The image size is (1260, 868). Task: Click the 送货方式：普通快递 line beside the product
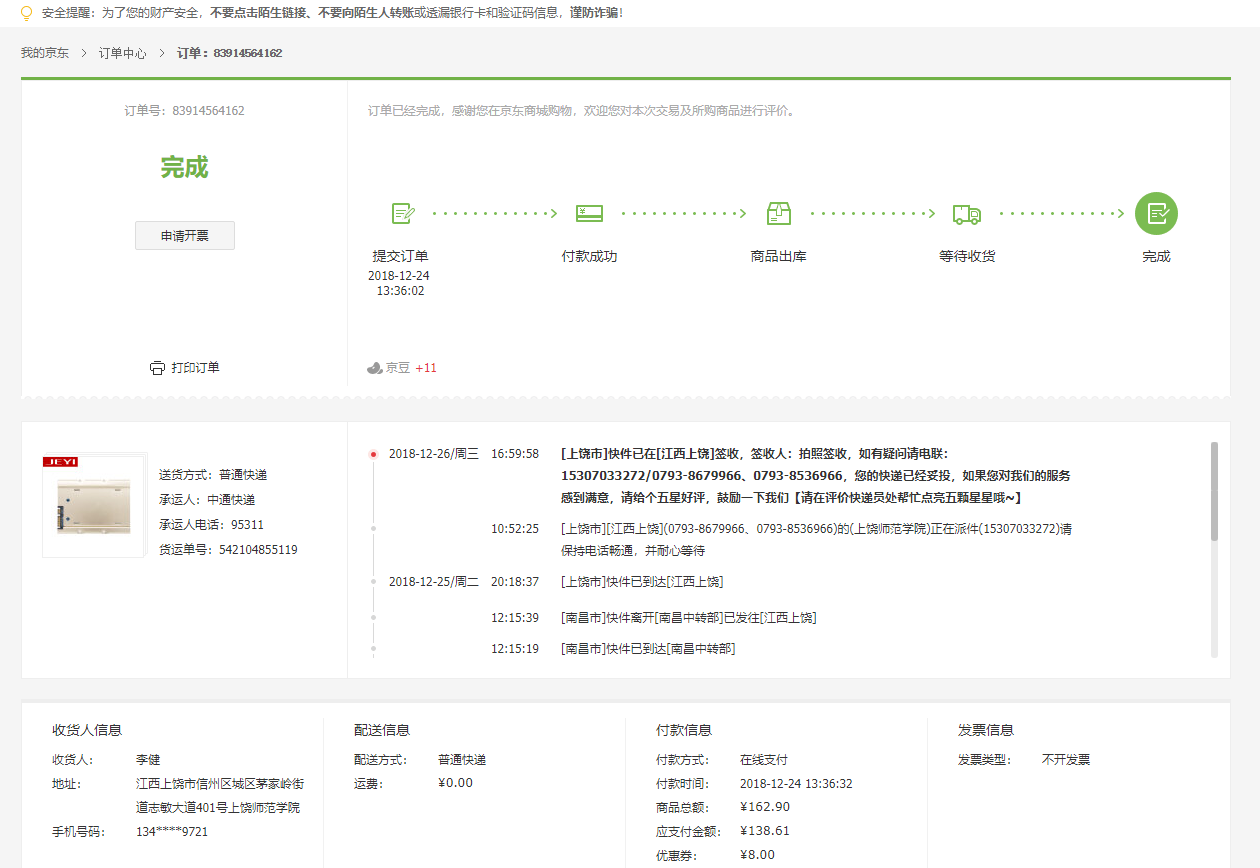pyautogui.click(x=213, y=475)
